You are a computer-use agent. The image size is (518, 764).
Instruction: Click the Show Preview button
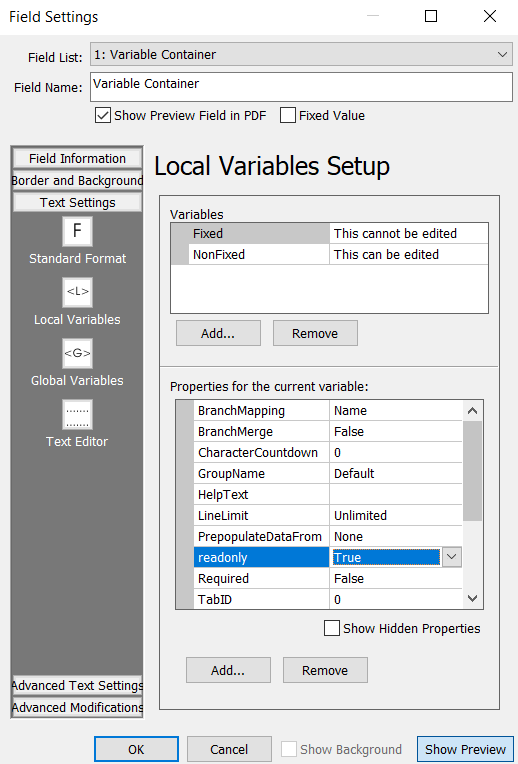(x=465, y=749)
